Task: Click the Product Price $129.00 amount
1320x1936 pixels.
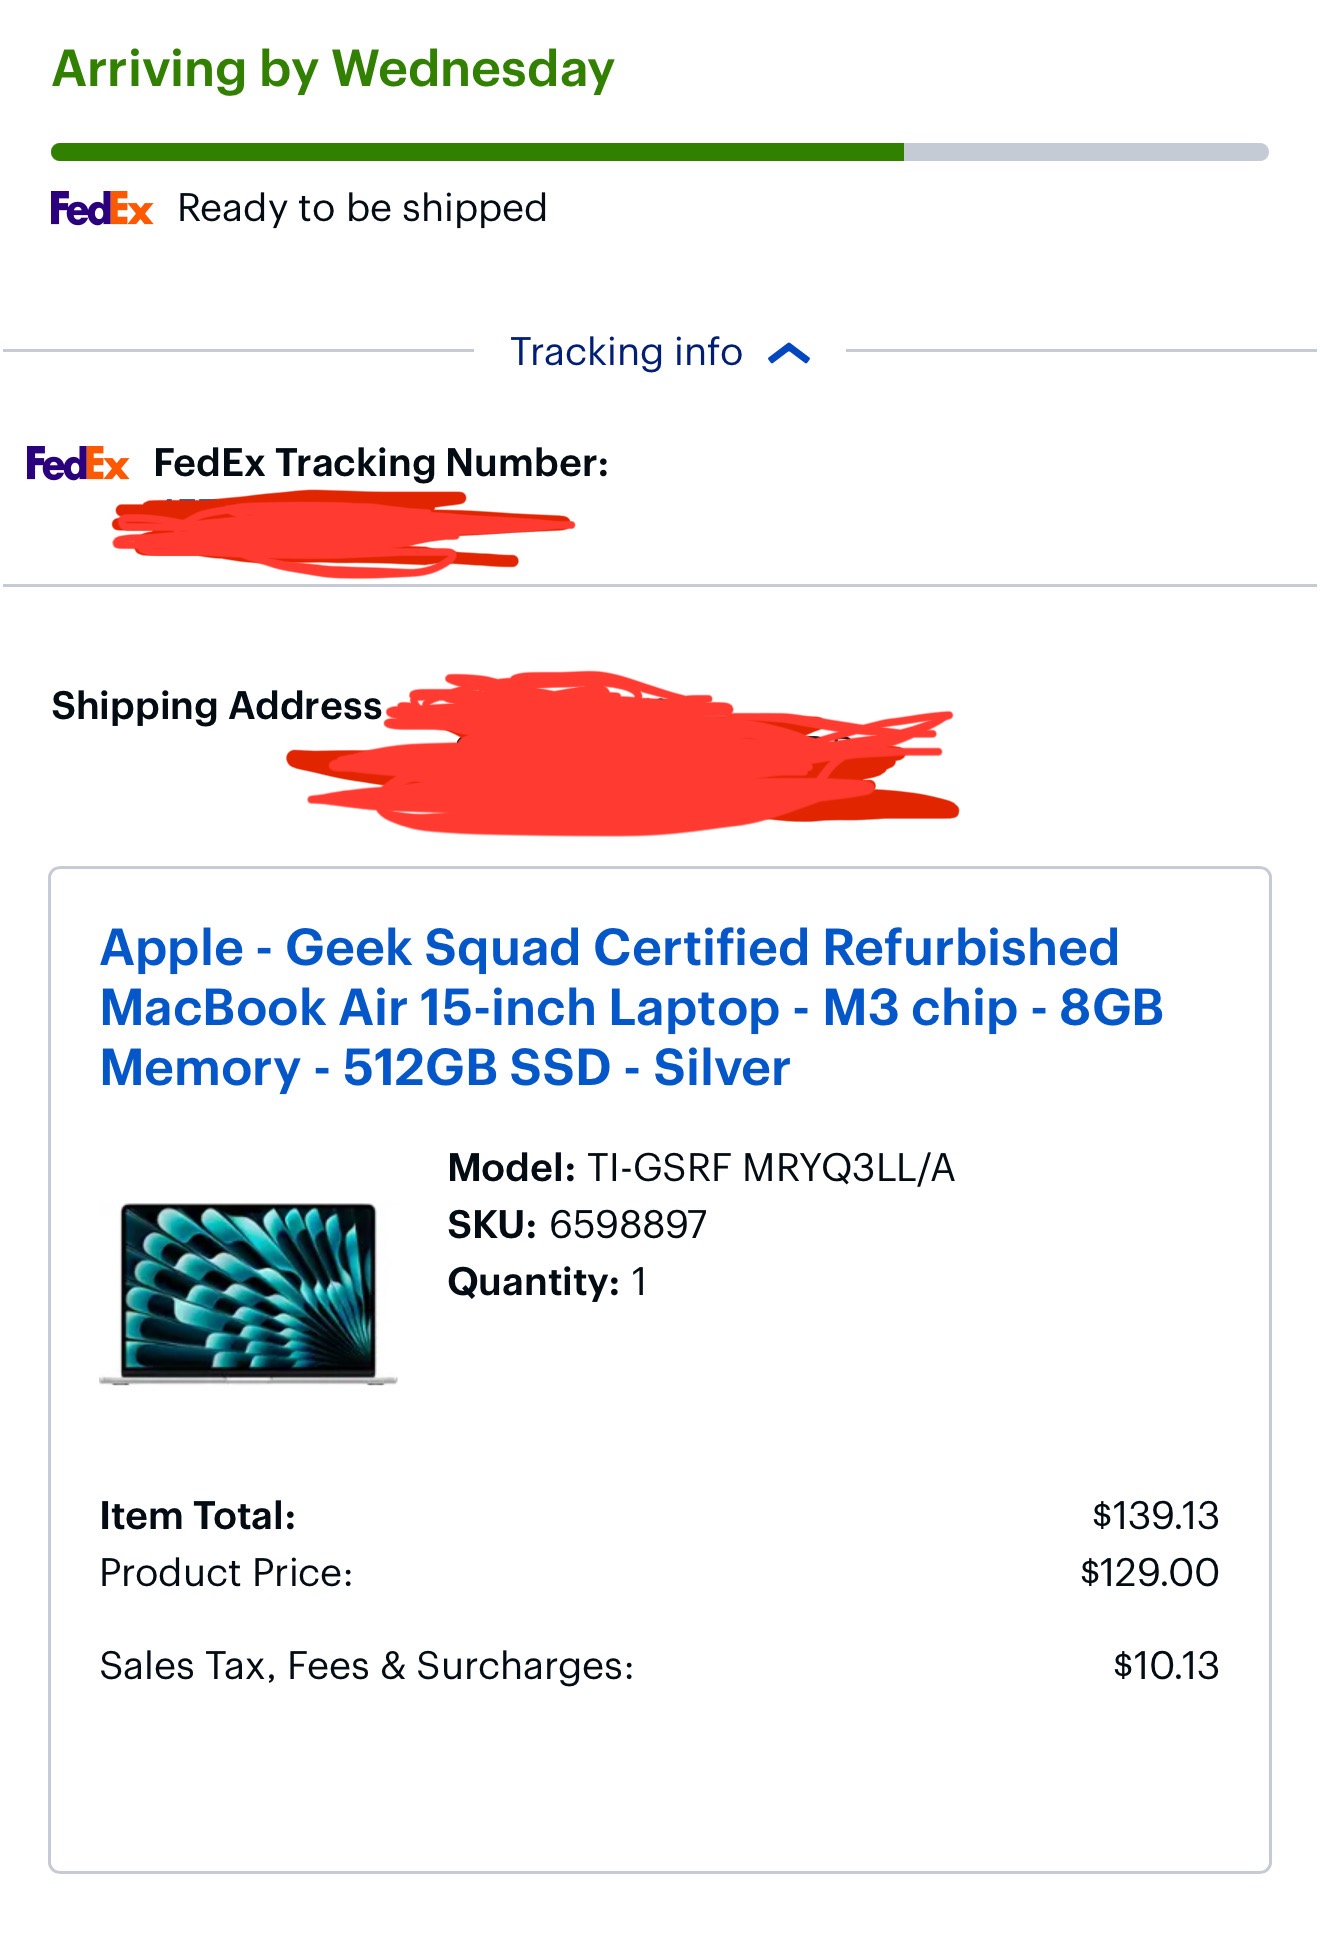Action: click(1149, 1573)
